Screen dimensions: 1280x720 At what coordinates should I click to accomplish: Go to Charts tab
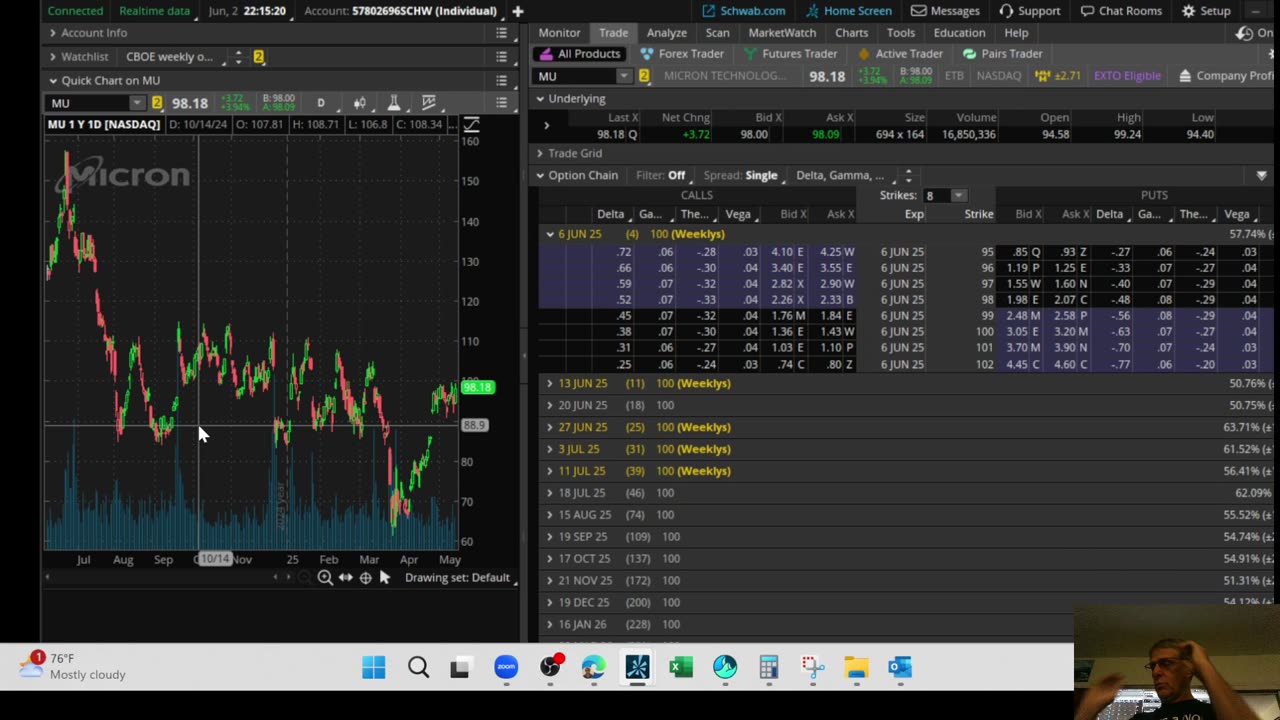pos(851,33)
